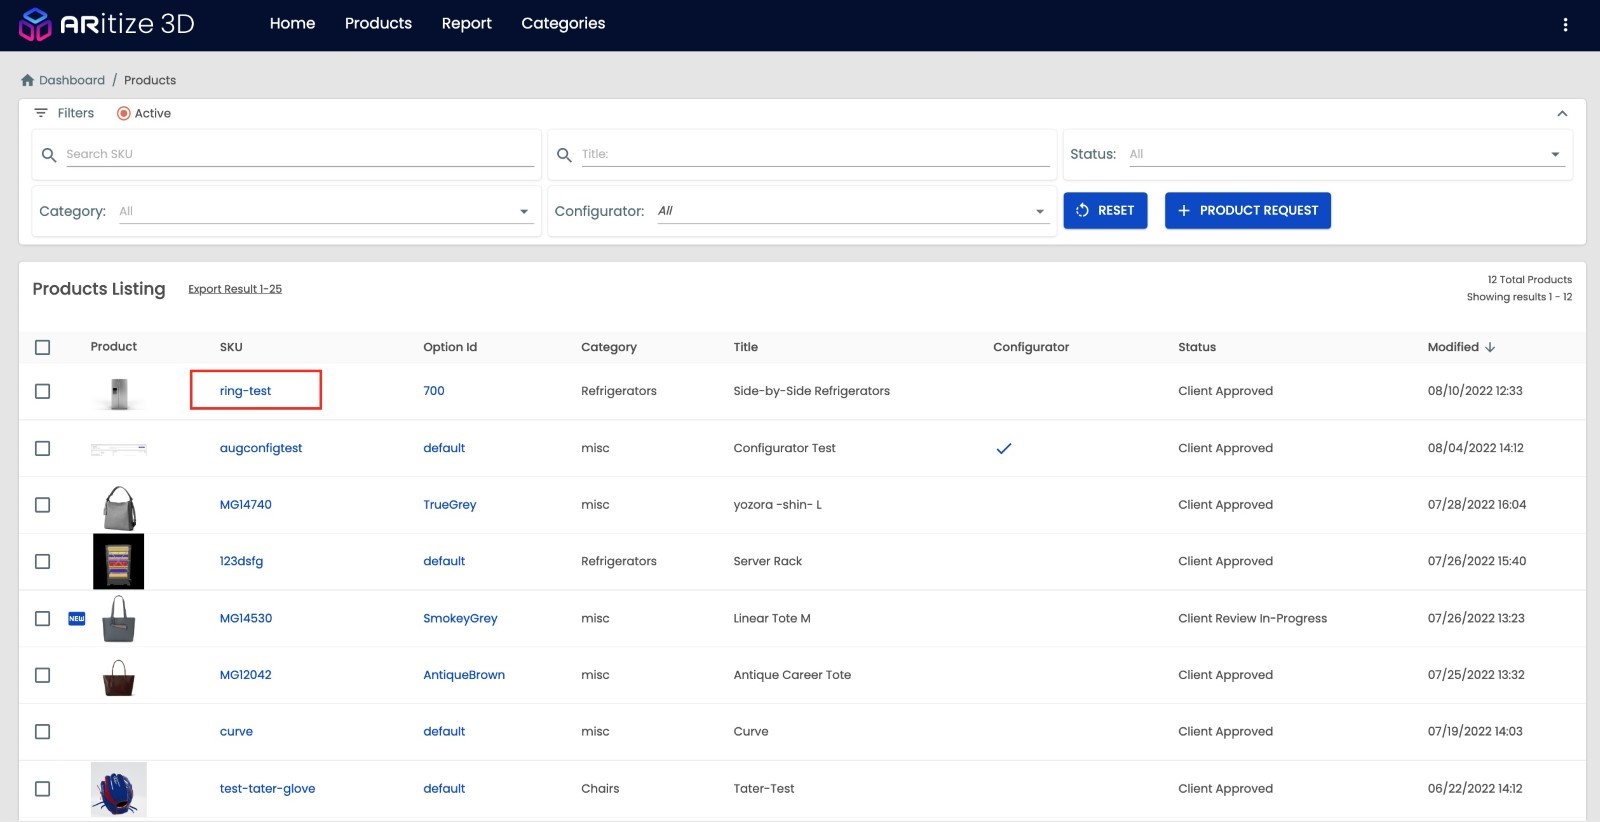Check the MG12042 row checkbox
Image resolution: width=1600 pixels, height=822 pixels.
tap(42, 675)
